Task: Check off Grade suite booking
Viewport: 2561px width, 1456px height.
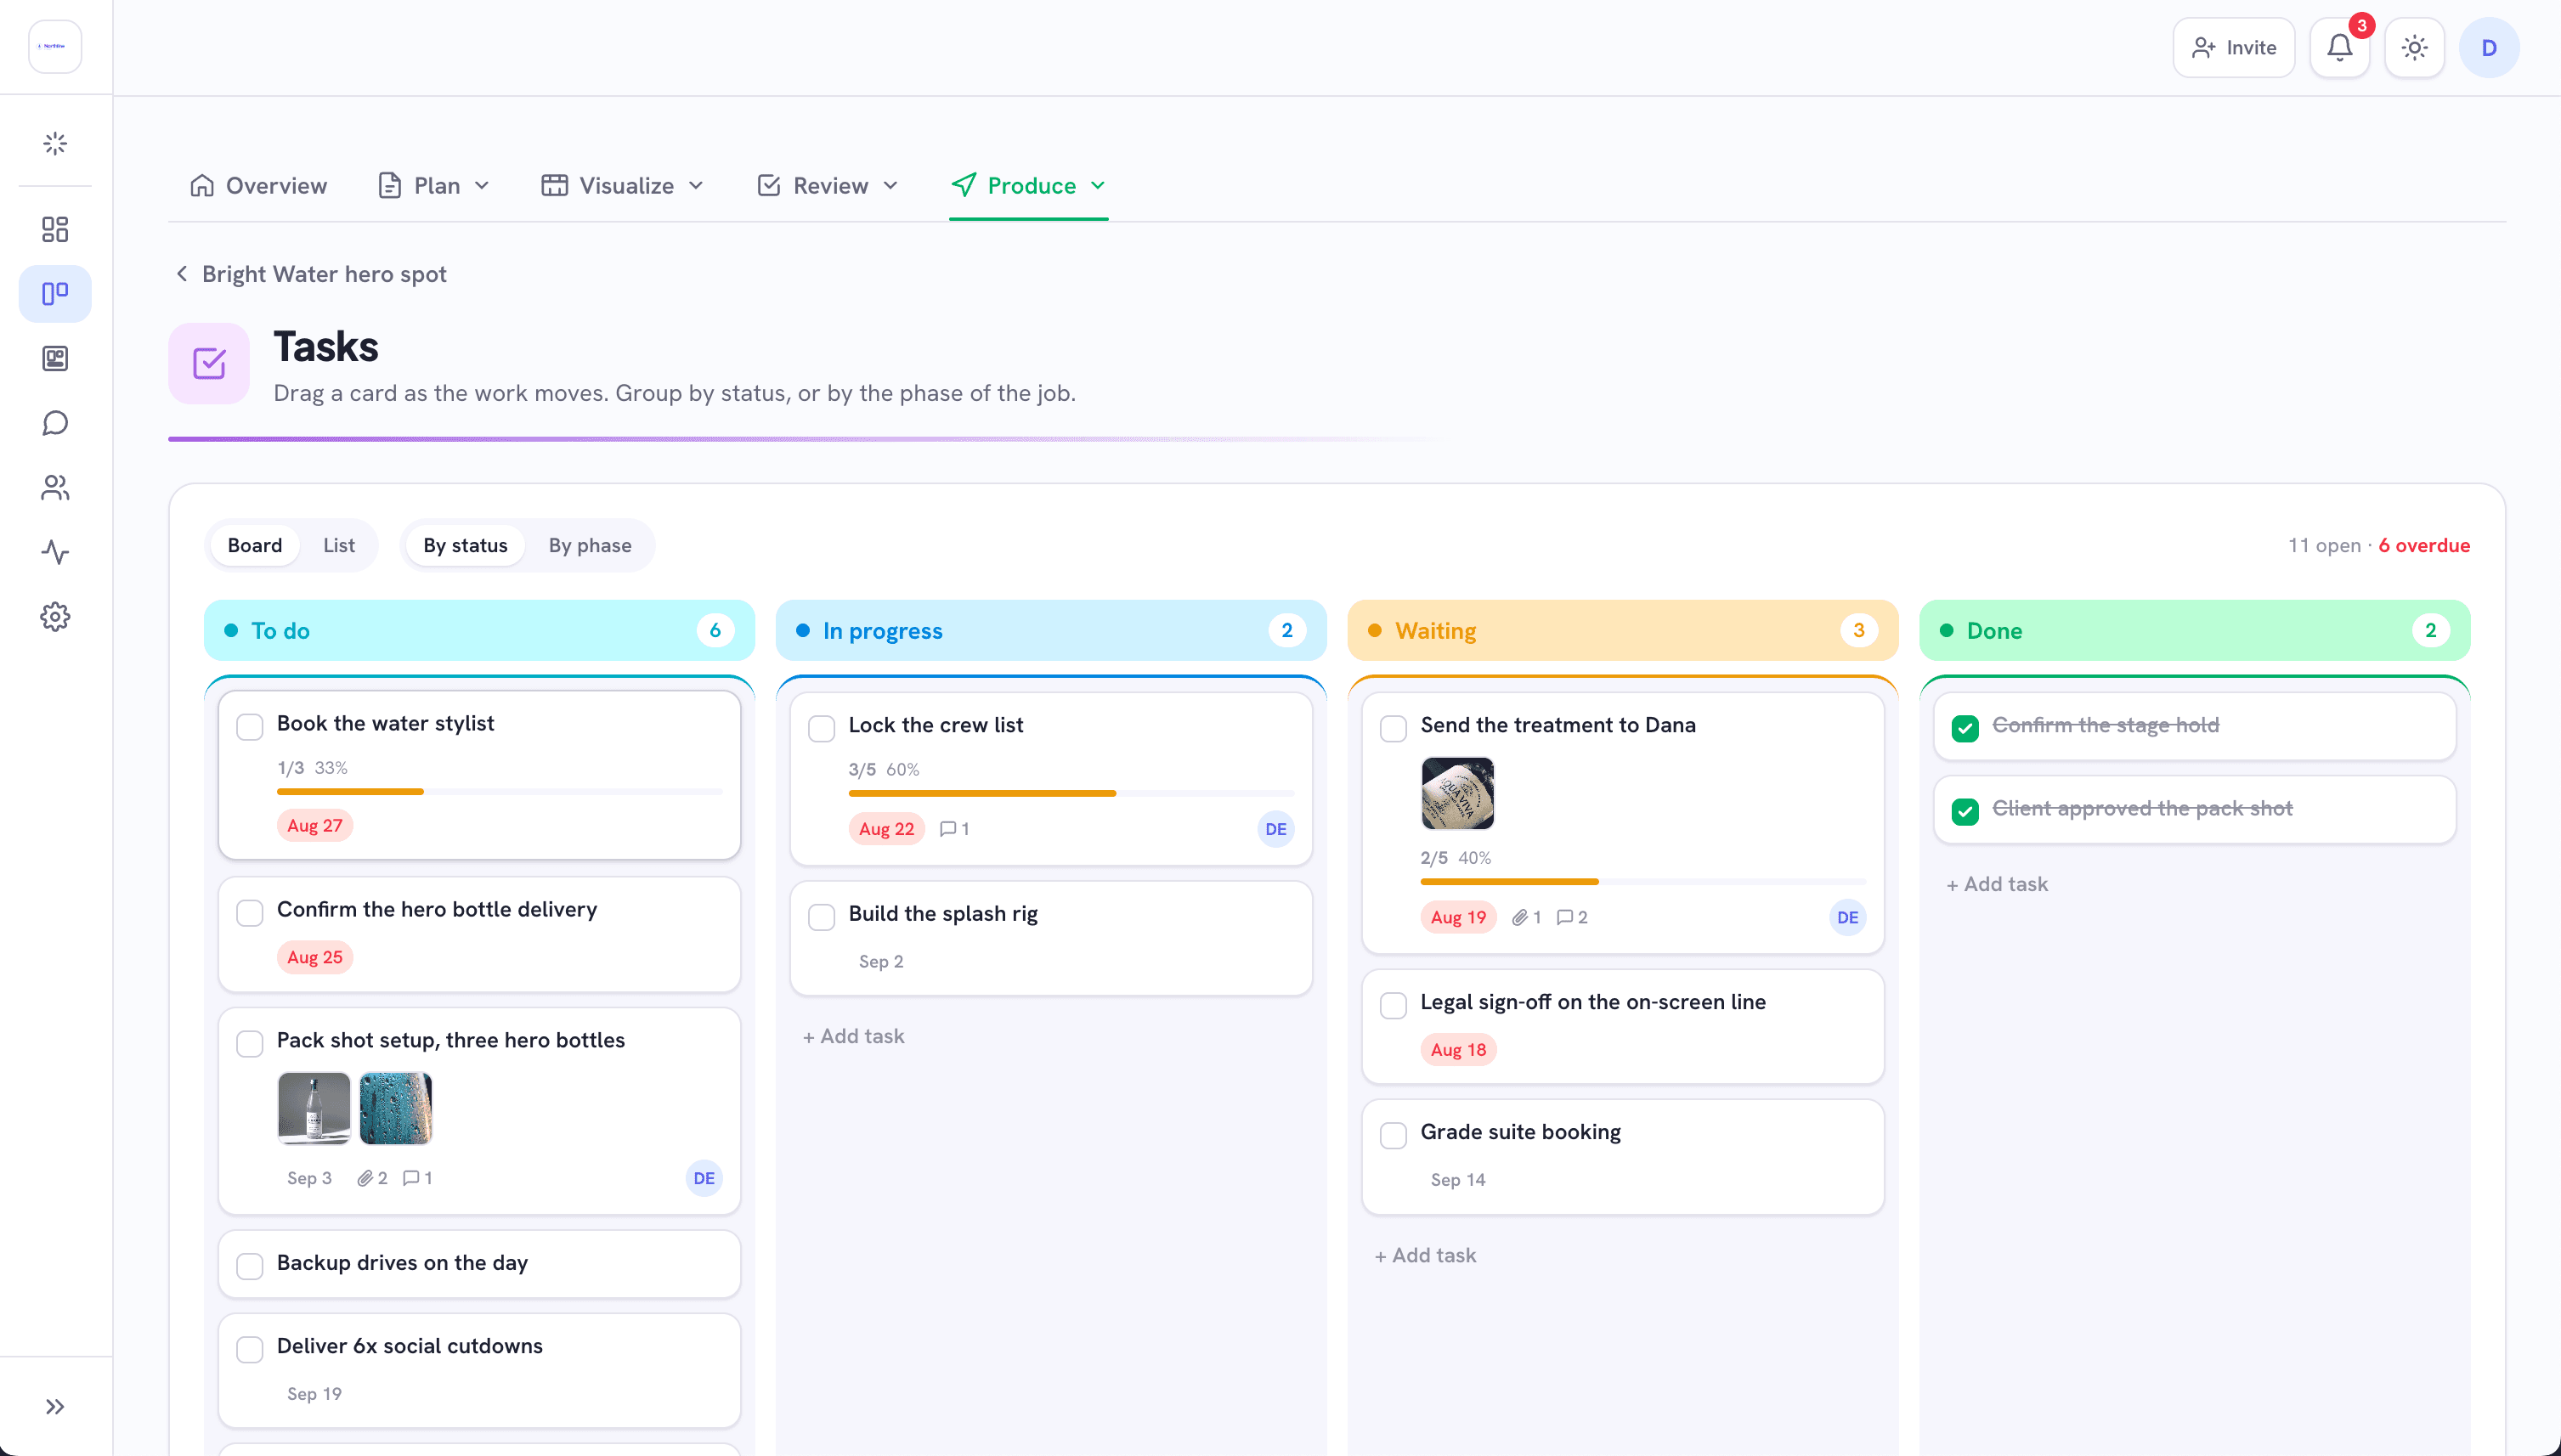Action: (1394, 1135)
